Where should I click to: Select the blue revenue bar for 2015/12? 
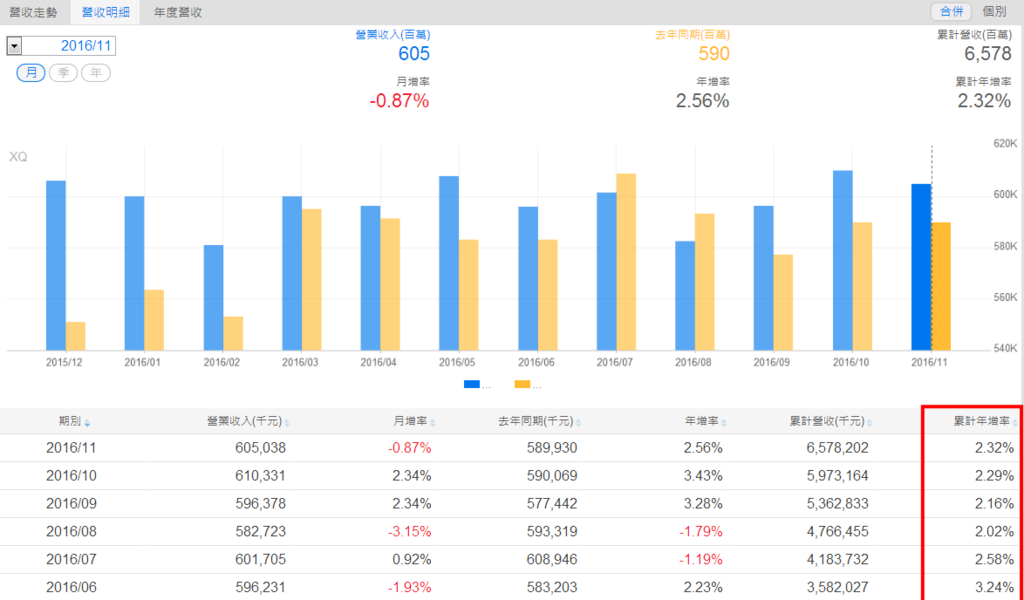pos(56,266)
